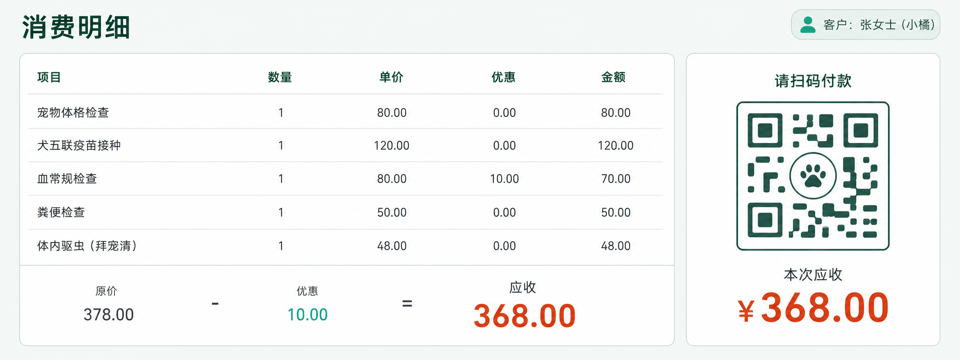Select the 体内驱虫（拜宠清）item name
Viewport: 960px width, 360px height.
tap(88, 246)
